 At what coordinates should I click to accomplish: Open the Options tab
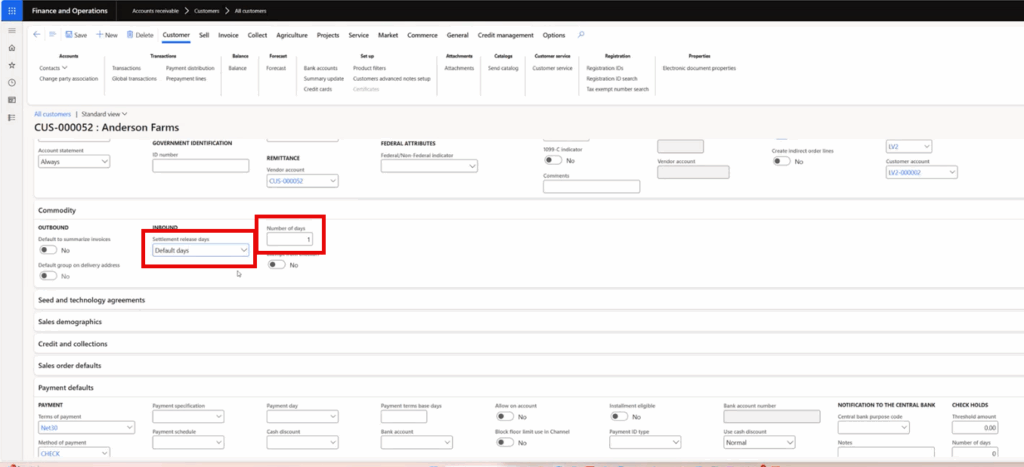554,35
